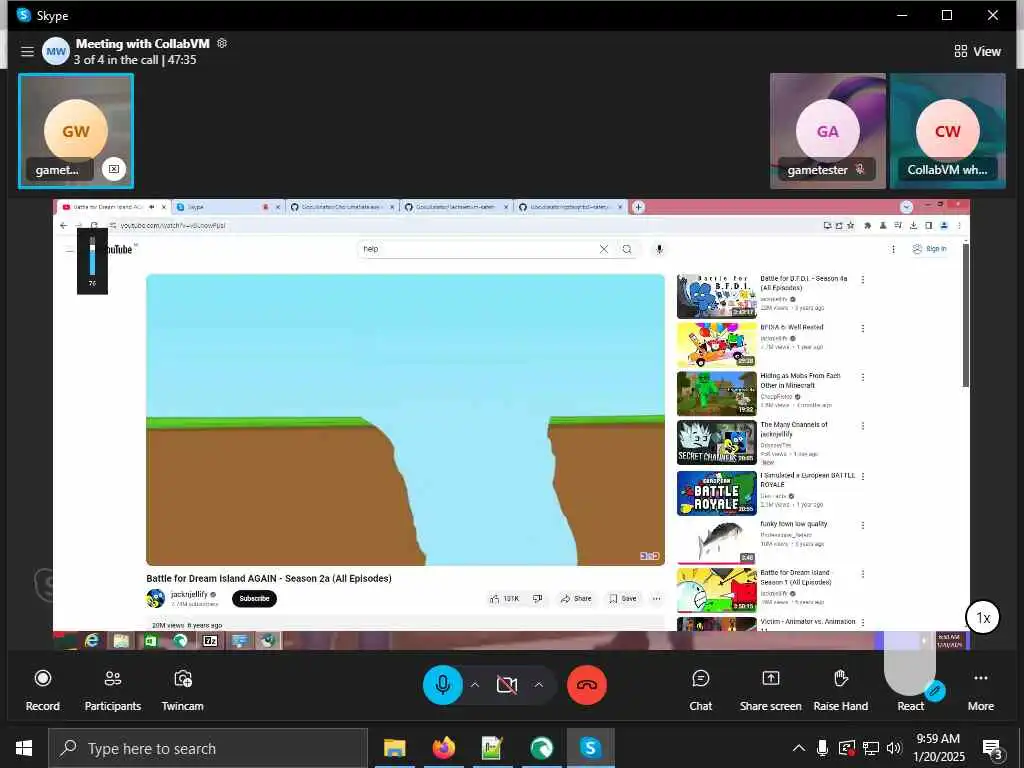Open the taskbar clock showing 9:59 AM
The width and height of the screenshot is (1024, 768).
[x=938, y=748]
